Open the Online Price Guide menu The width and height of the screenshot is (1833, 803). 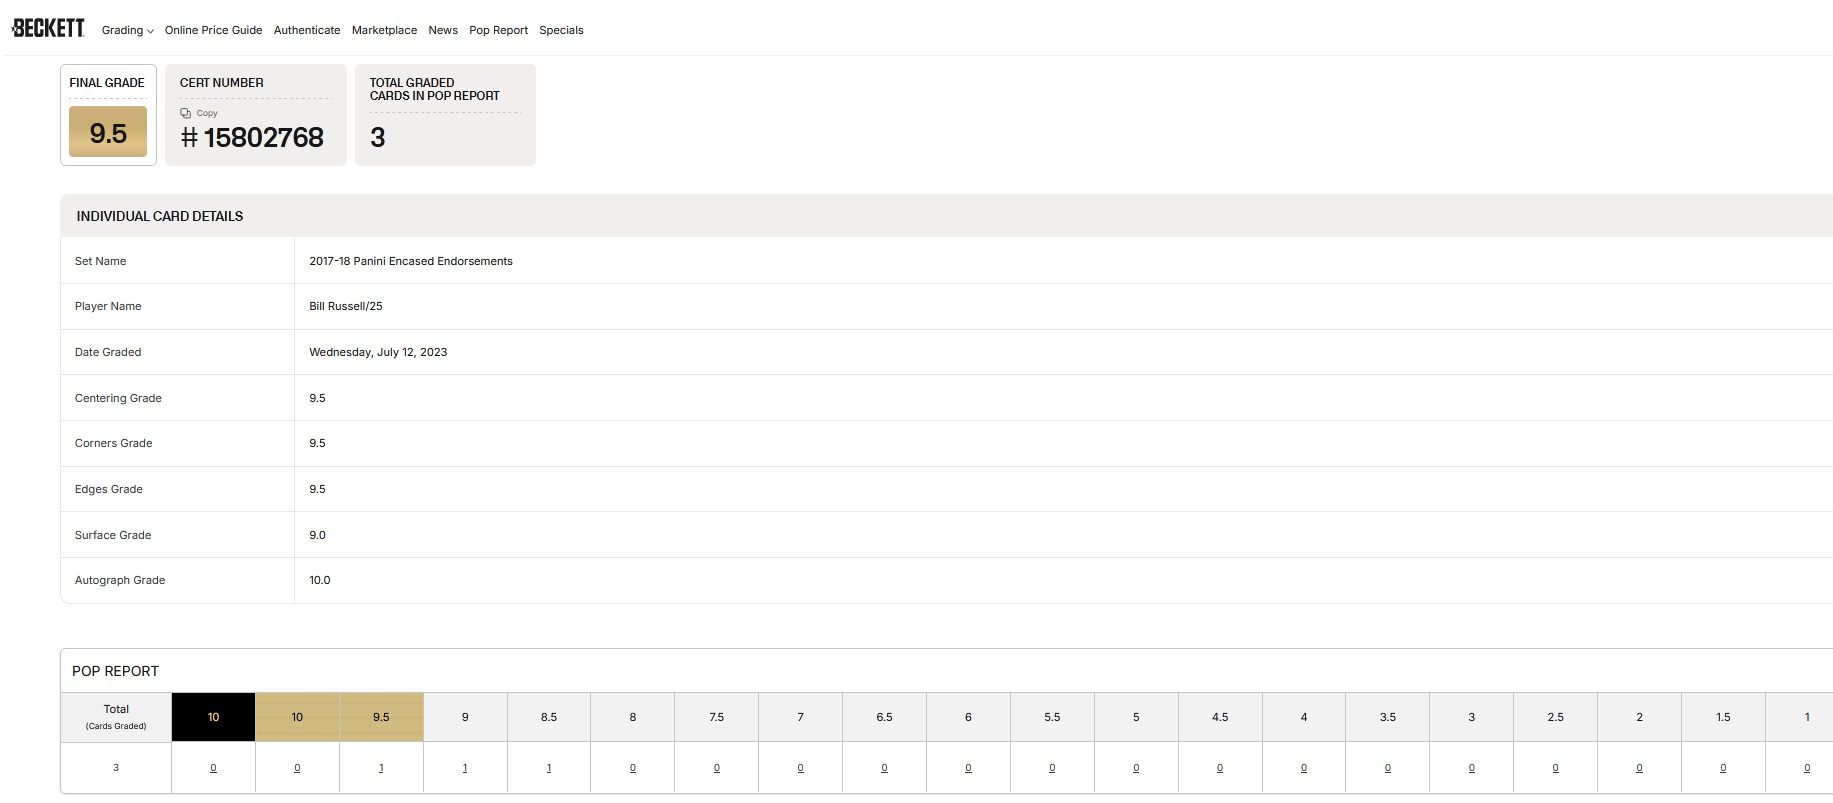(213, 30)
